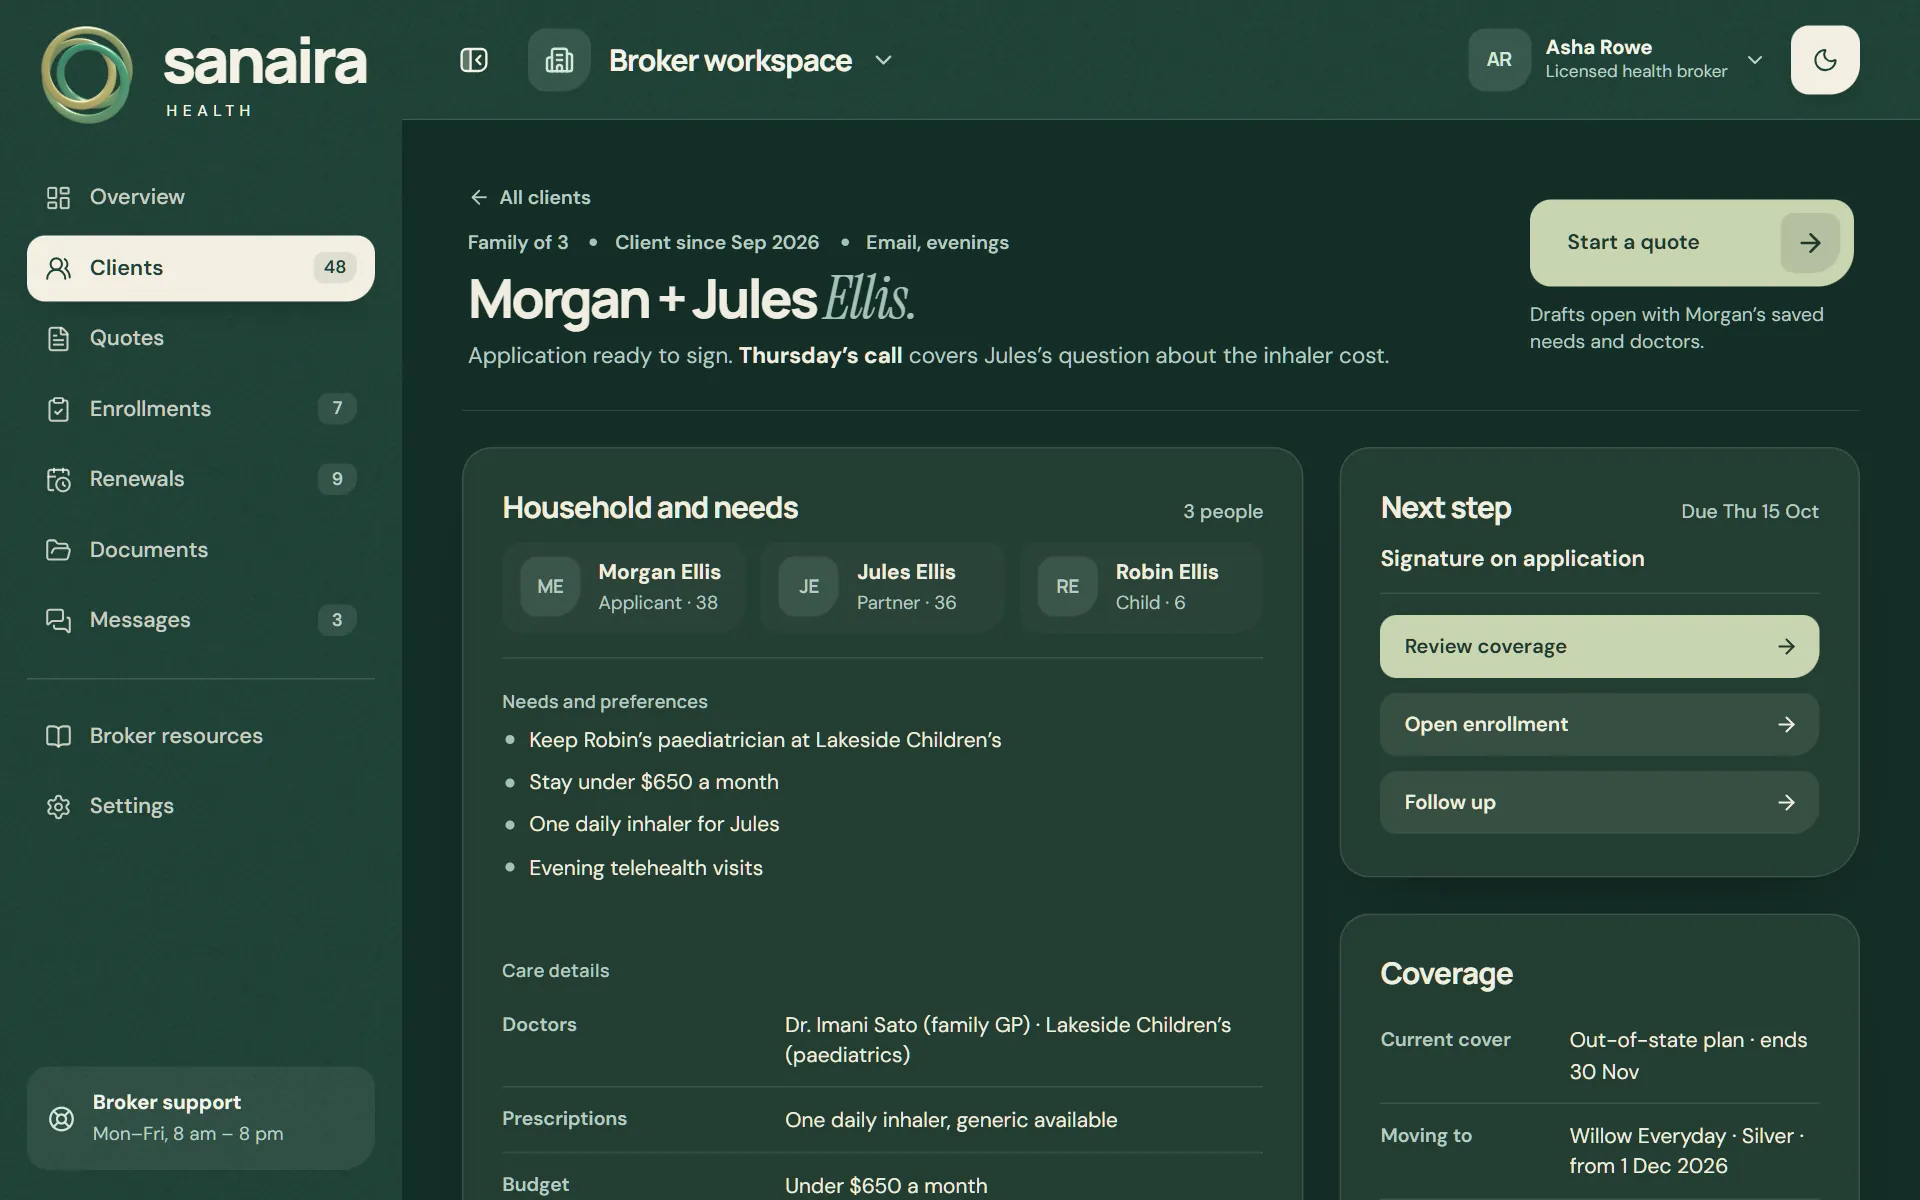Image resolution: width=1920 pixels, height=1200 pixels.
Task: Click the Follow up button
Action: (1599, 802)
